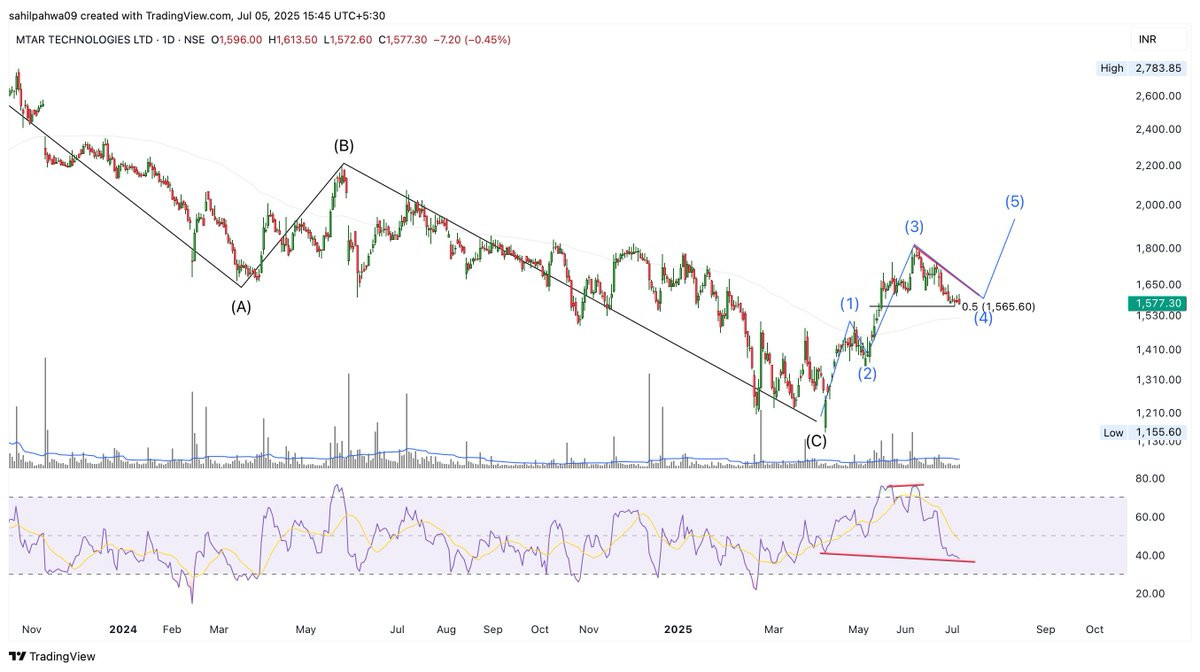Click the 2024 year label on time axis
Screen dimensions: 1200x672
[123, 630]
